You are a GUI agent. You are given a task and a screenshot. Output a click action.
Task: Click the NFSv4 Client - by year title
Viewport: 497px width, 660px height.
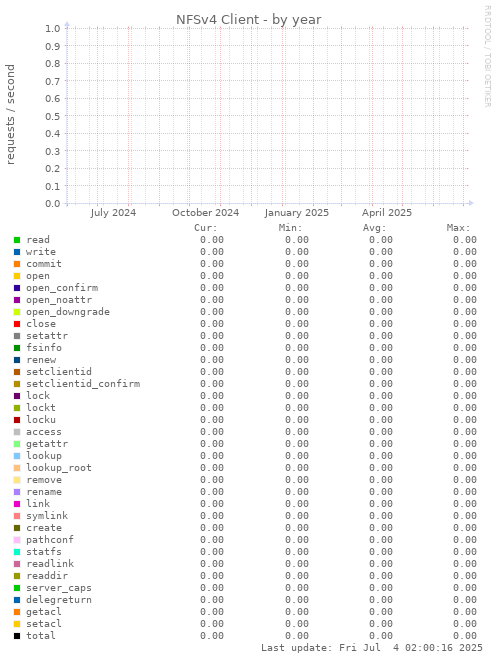[248, 20]
